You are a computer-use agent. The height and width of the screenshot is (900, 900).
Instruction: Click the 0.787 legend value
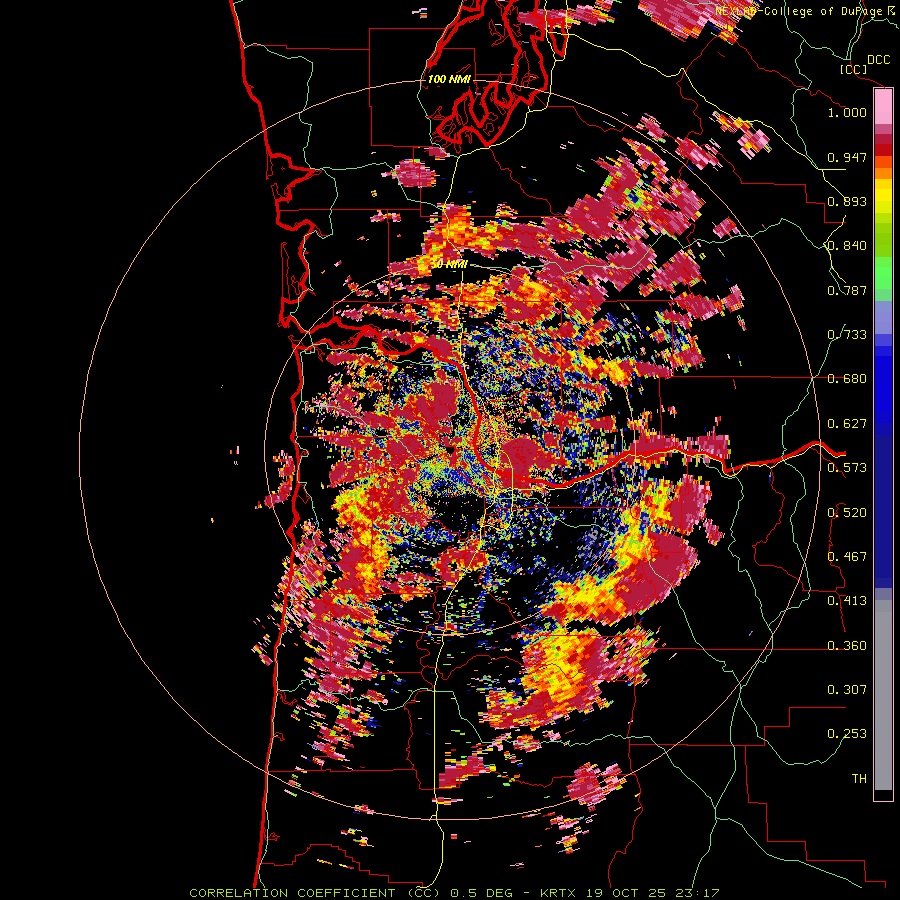pyautogui.click(x=847, y=290)
